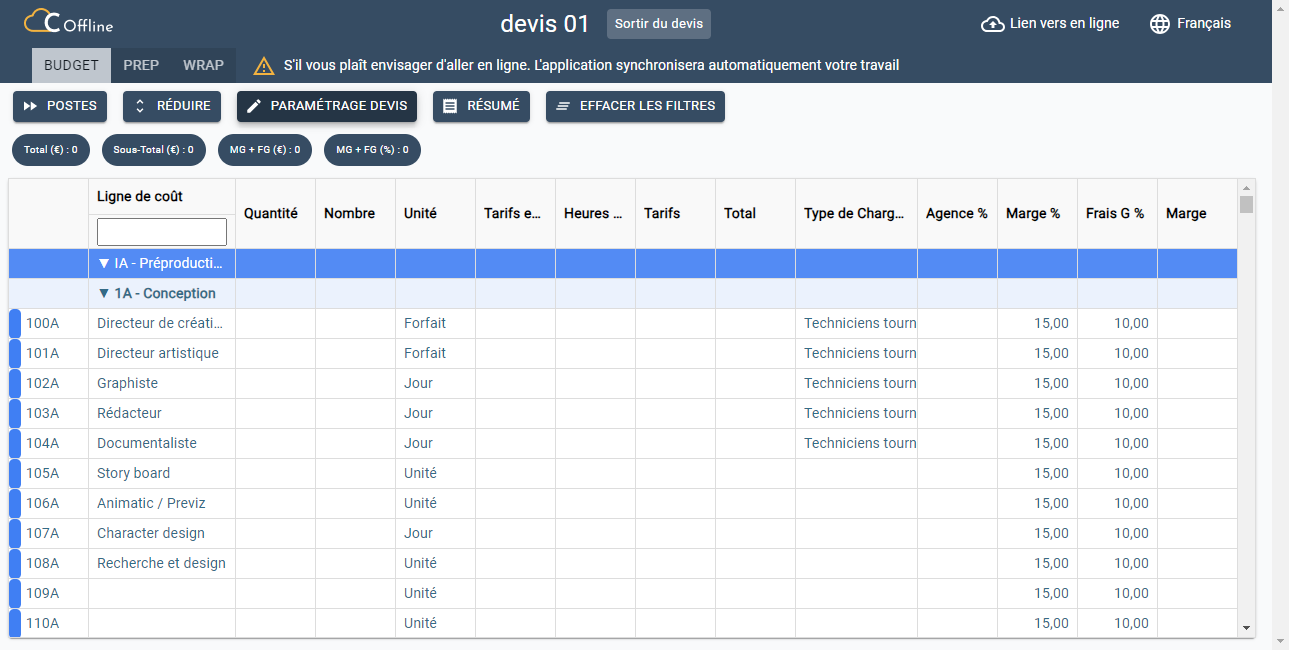Click EFFACER LES FILTRES button
The image size is (1289, 650).
click(635, 106)
